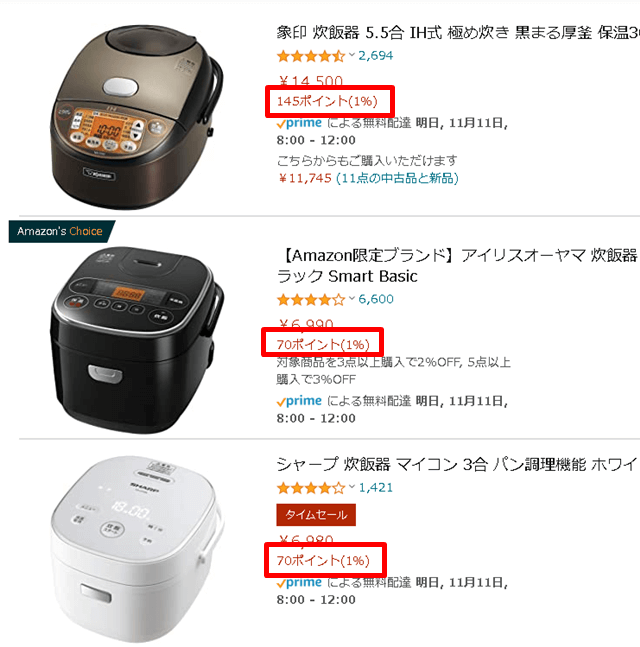
Task: Click the Amazon's Choice badge
Action: (x=61, y=231)
